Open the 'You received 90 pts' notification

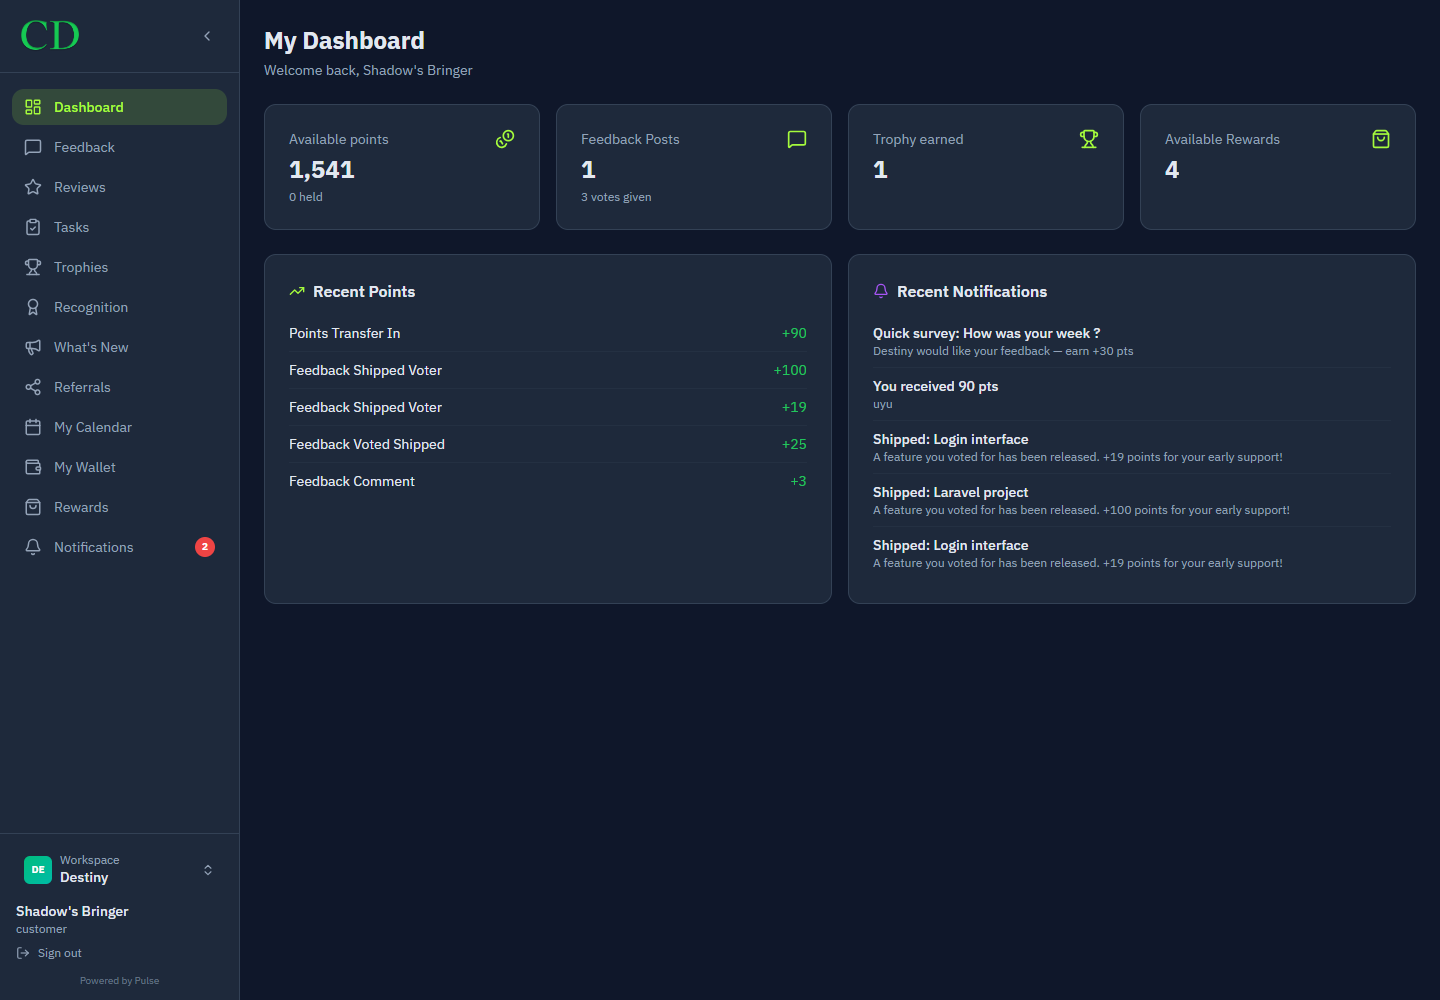click(x=1132, y=394)
